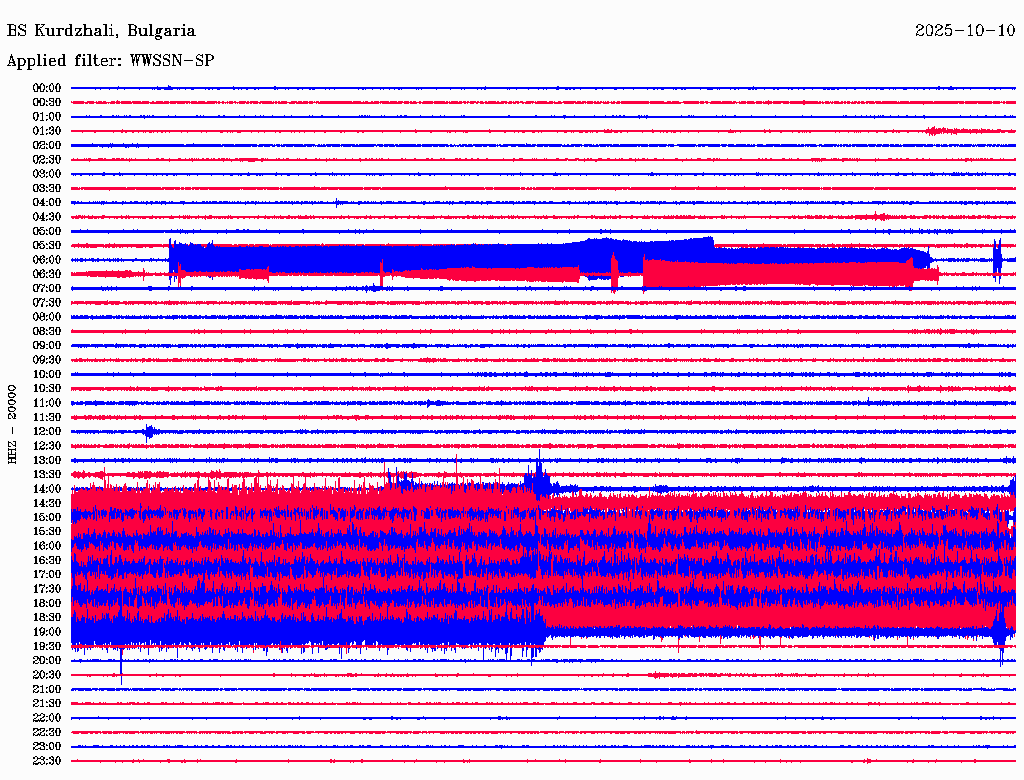Select the 02:30 time label
The height and width of the screenshot is (780, 1024).
(x=47, y=159)
